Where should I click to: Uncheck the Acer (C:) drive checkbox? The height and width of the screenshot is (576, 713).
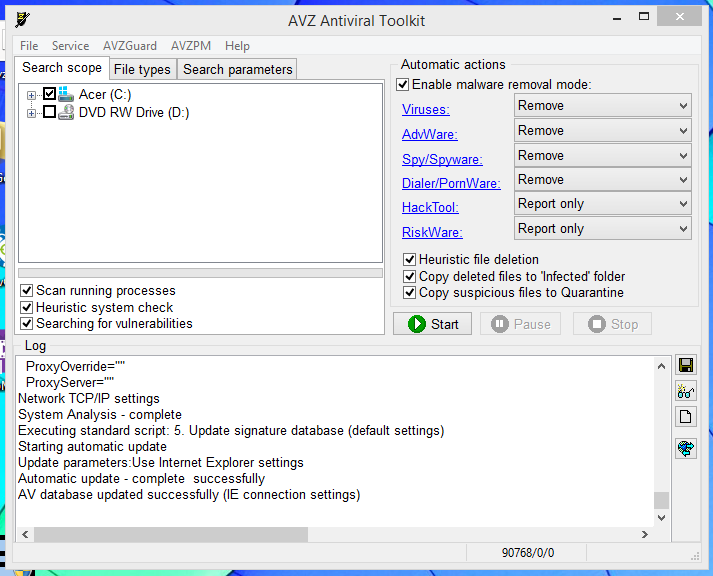coord(50,94)
